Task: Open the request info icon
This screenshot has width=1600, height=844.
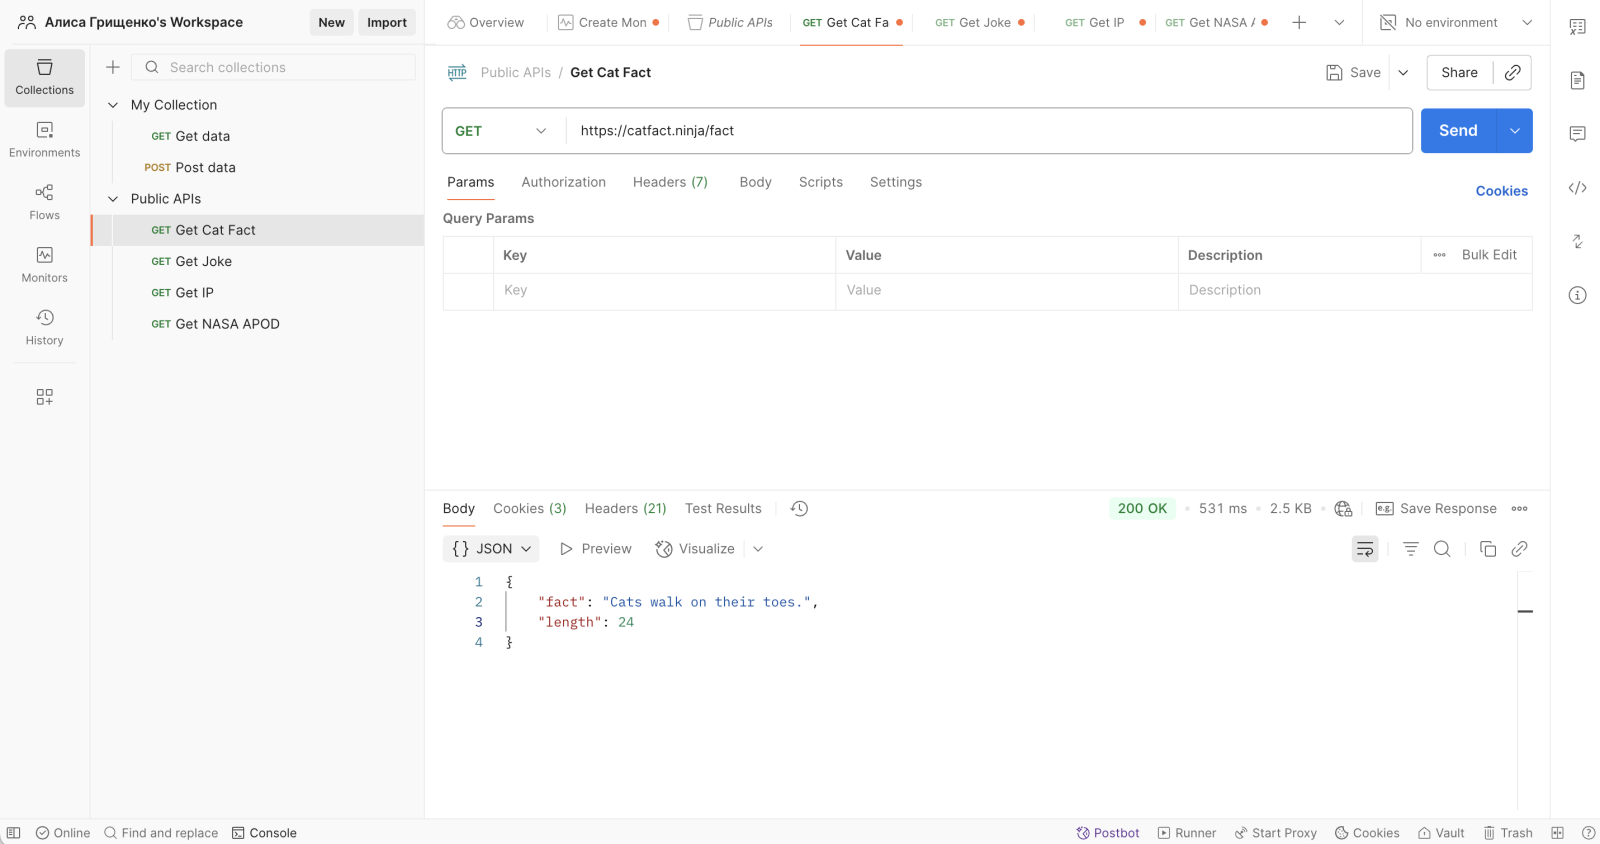Action: point(1577,295)
